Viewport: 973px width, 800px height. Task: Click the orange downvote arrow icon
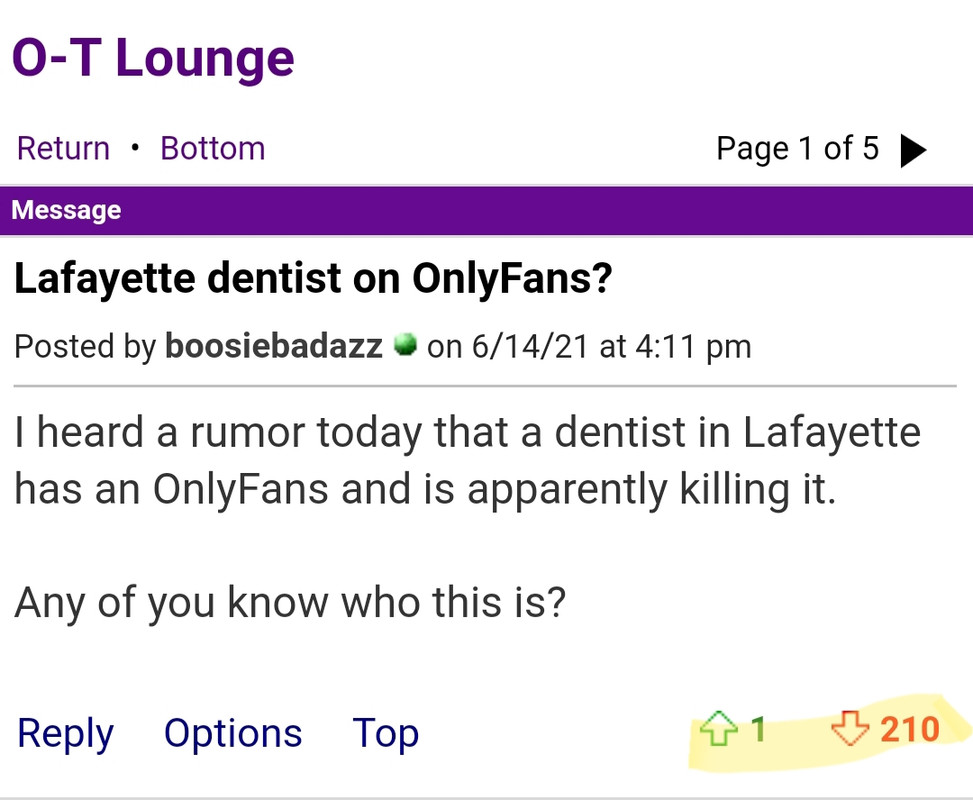click(849, 729)
